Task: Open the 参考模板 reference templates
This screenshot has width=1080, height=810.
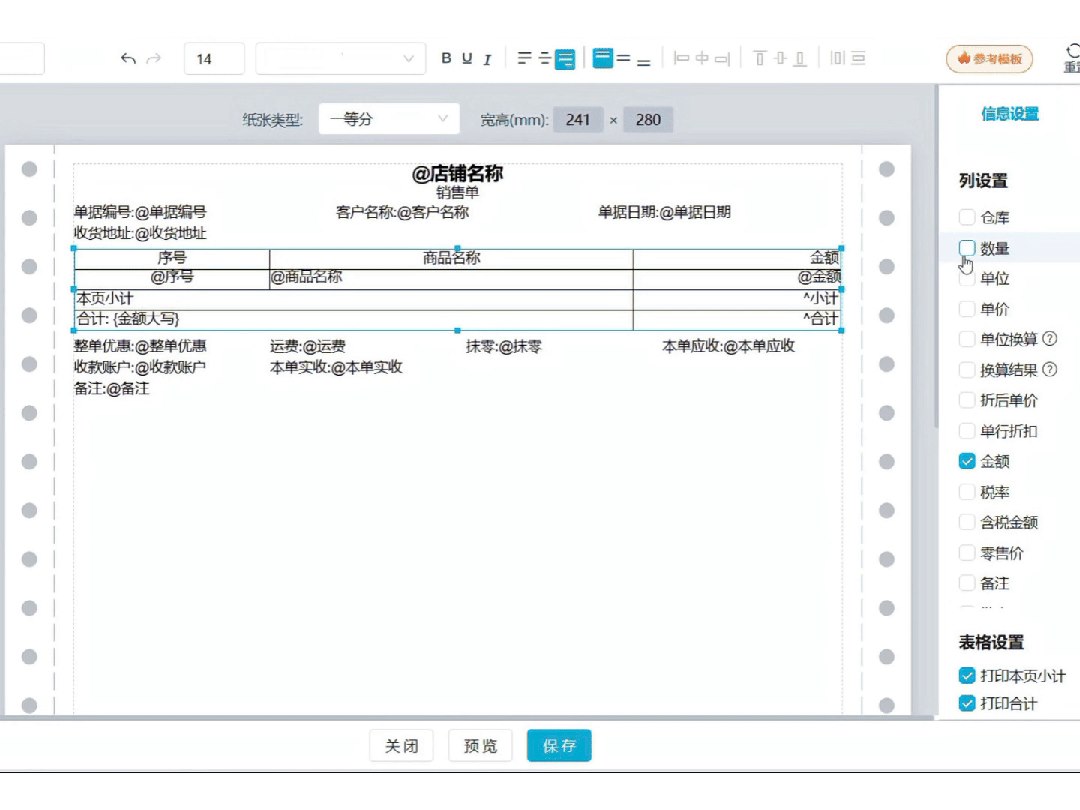Action: coord(990,59)
